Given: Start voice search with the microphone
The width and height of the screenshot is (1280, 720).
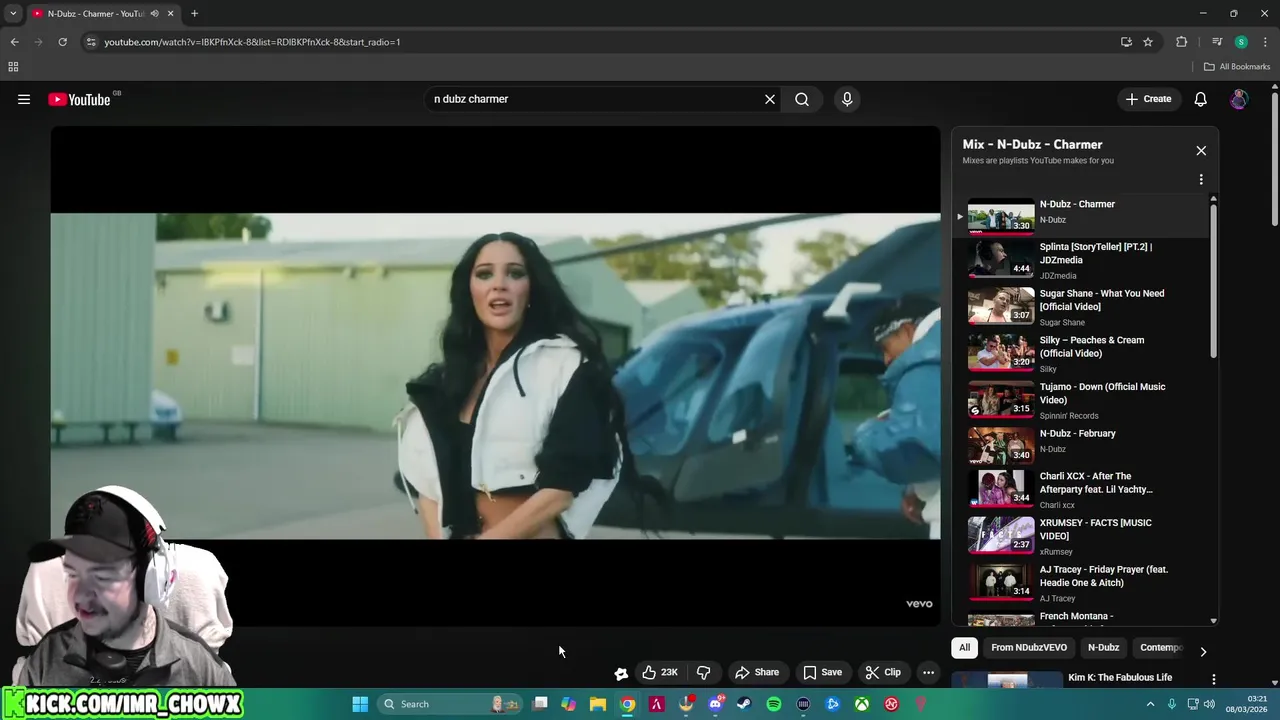Looking at the screenshot, I should pyautogui.click(x=847, y=99).
